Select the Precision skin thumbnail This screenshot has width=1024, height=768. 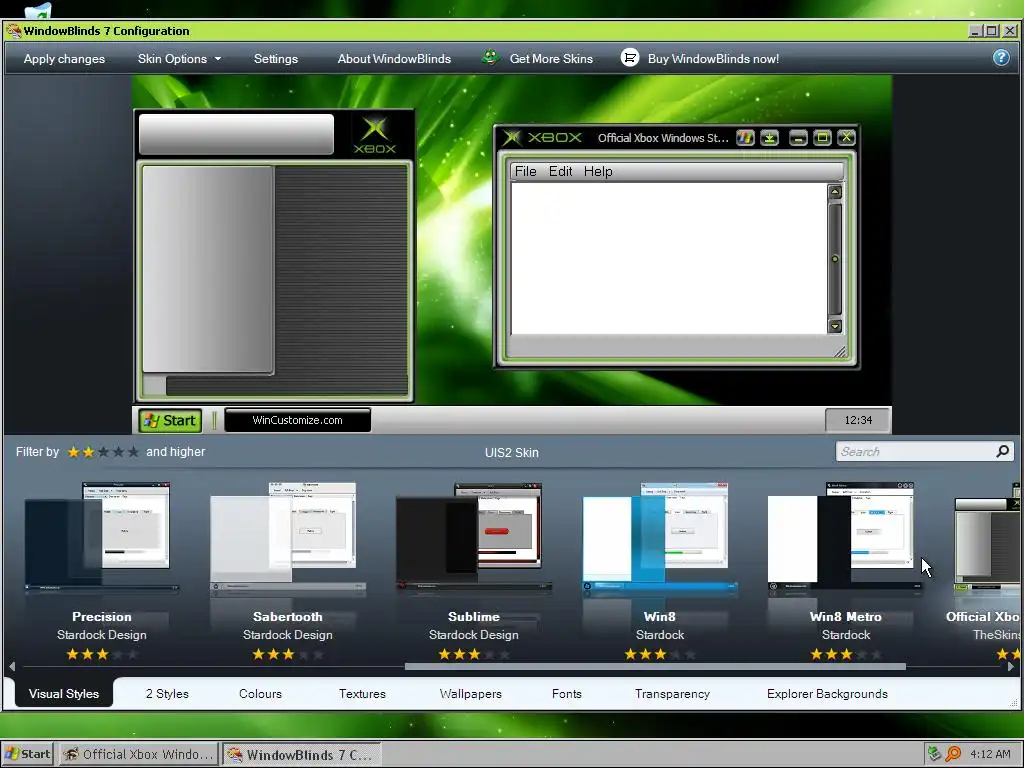click(x=101, y=537)
